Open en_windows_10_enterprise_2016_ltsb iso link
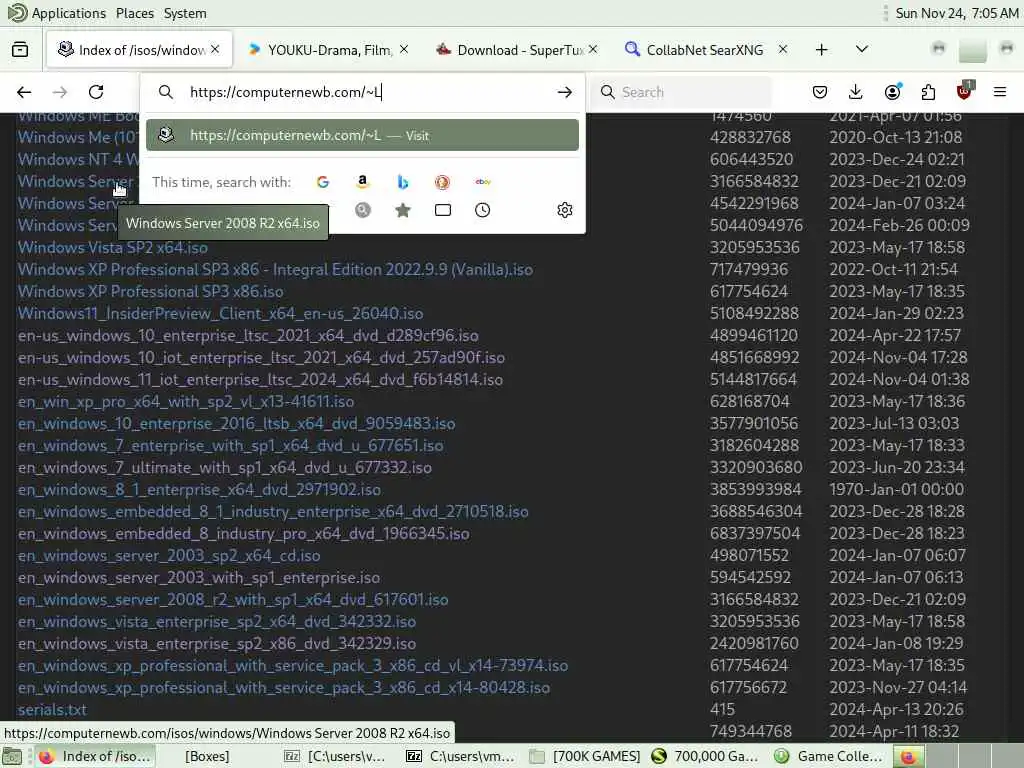 coord(236,424)
